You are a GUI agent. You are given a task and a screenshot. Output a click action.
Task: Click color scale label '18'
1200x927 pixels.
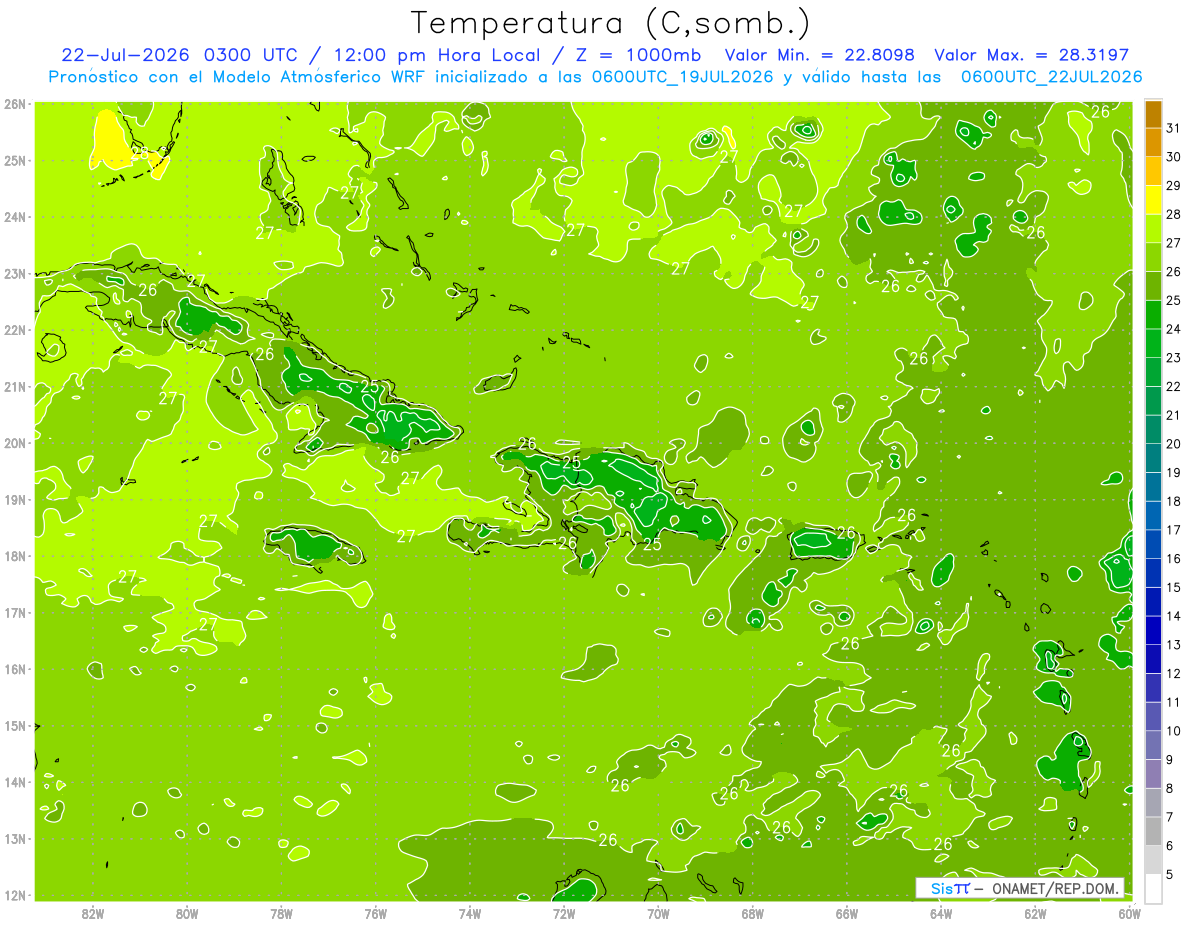(x=1174, y=501)
